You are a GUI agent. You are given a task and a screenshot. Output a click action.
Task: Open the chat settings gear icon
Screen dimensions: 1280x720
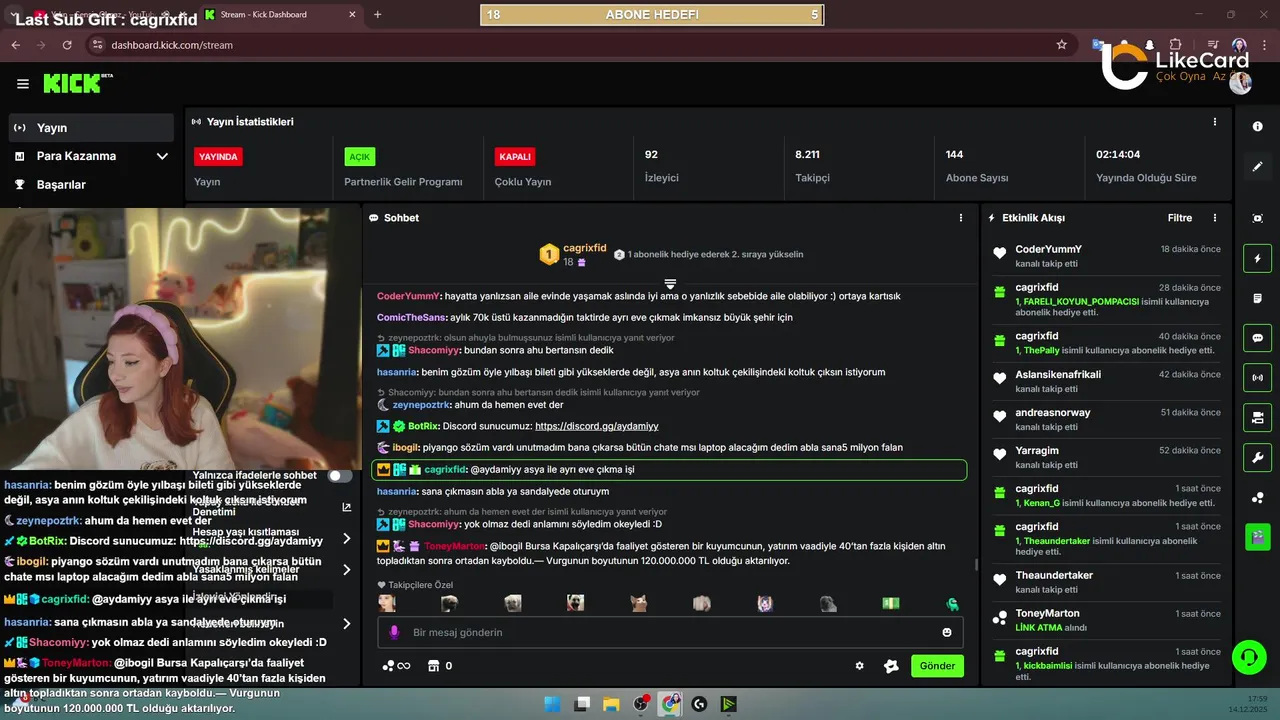coord(859,666)
